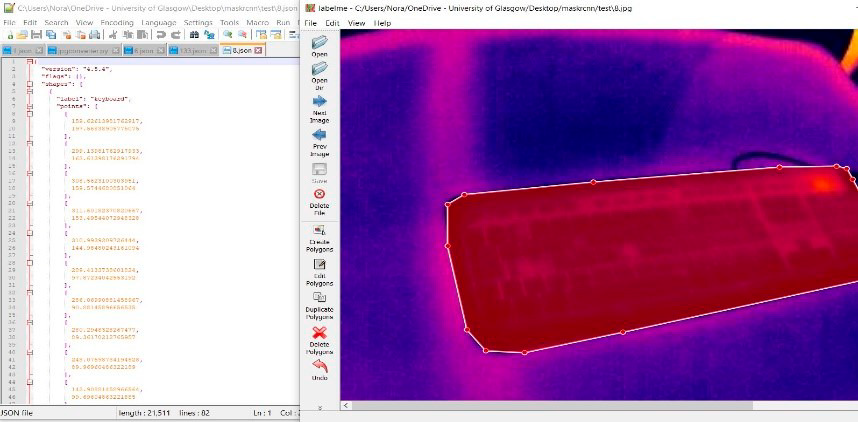Click the Copy icon in Notepad++ toolbar
858x422 pixels.
[128, 35]
